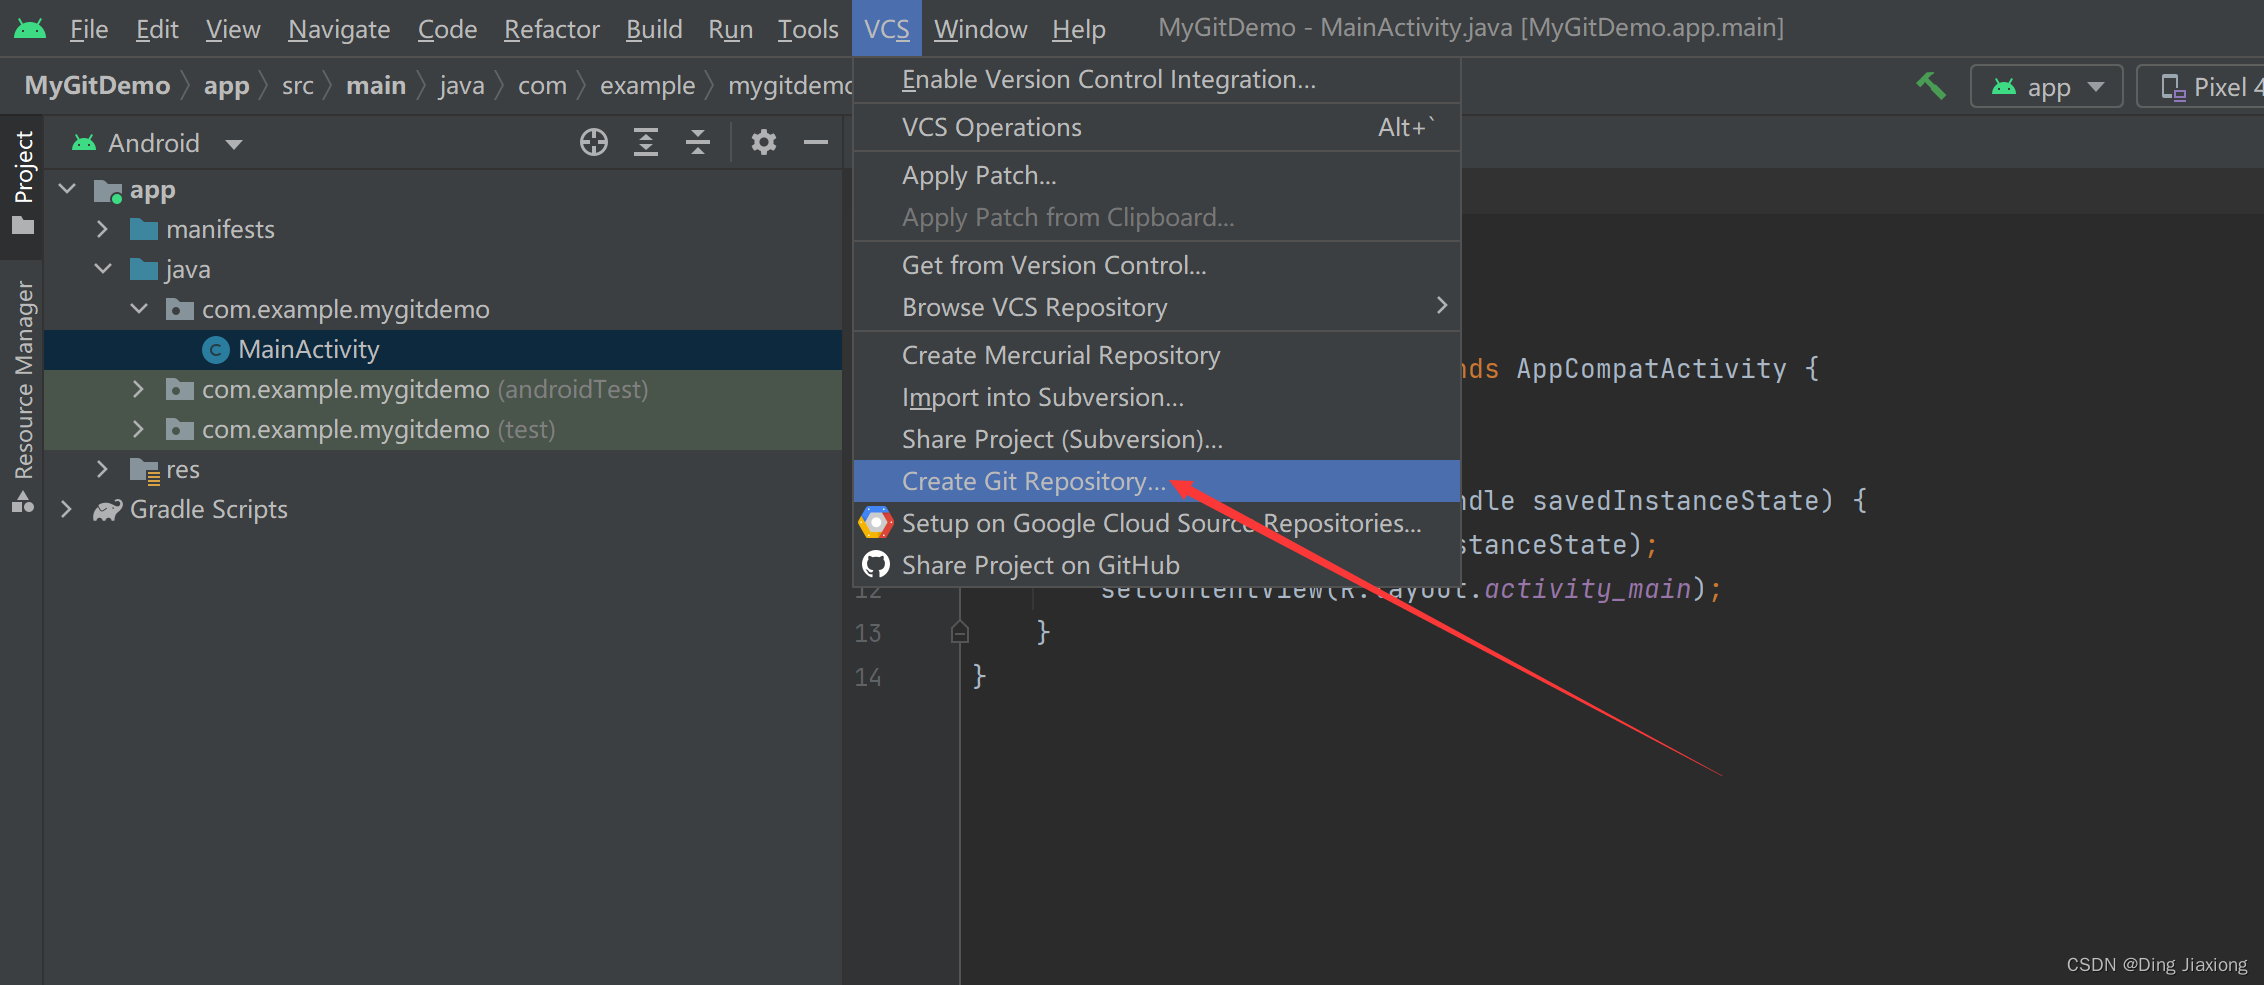
Task: Click the locate target crosshair icon
Action: 594,143
